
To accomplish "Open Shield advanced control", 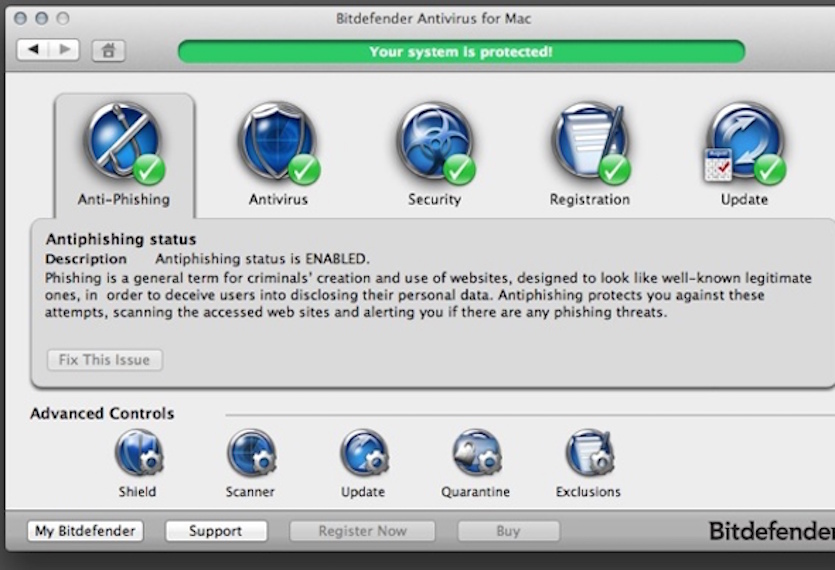I will pyautogui.click(x=138, y=453).
